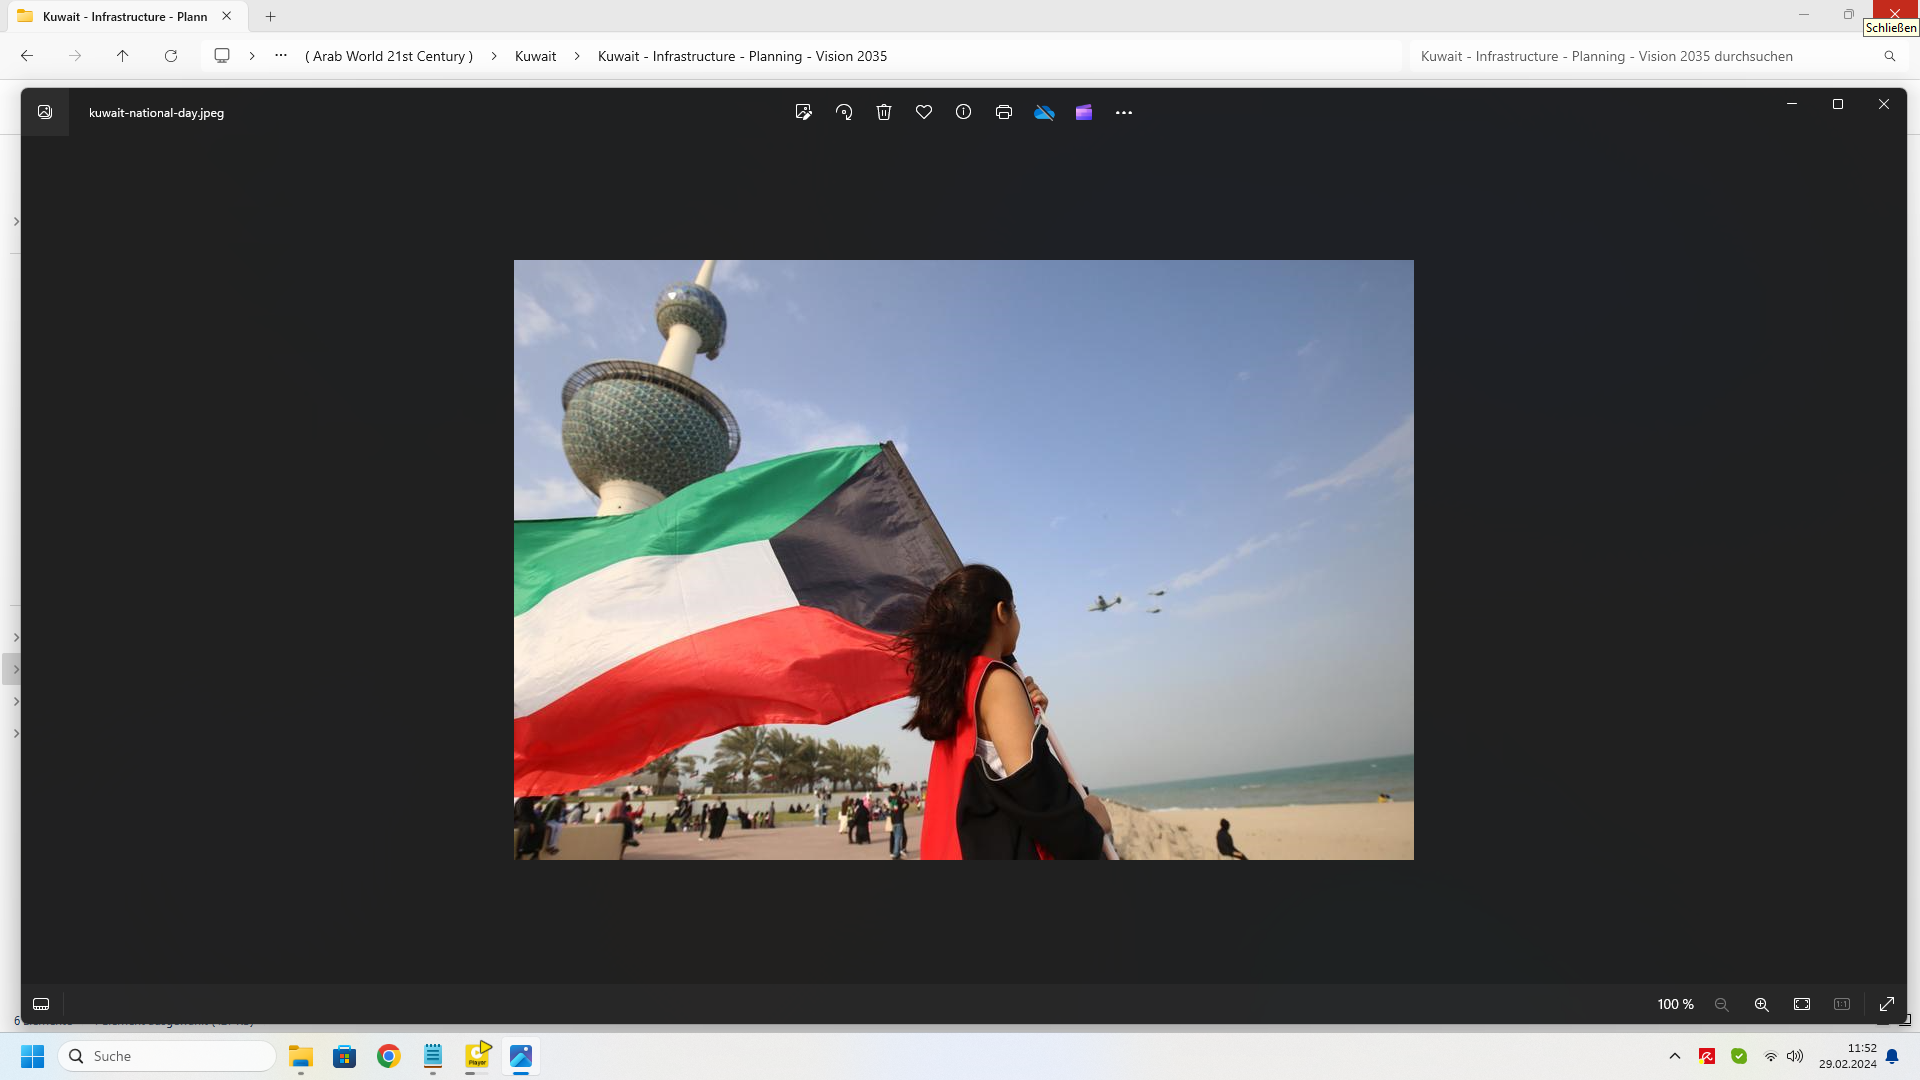Open the volume speaker control

[1795, 1056]
